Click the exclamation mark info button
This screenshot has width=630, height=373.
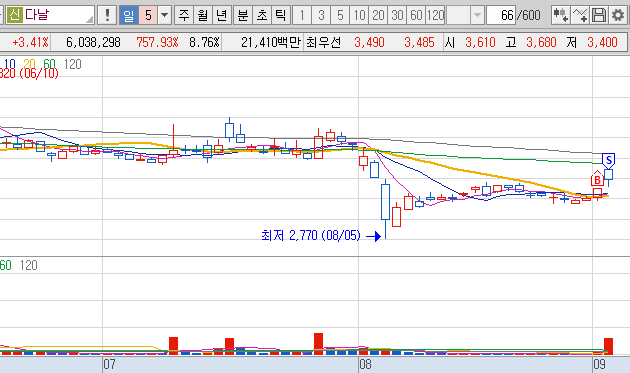pyautogui.click(x=107, y=15)
